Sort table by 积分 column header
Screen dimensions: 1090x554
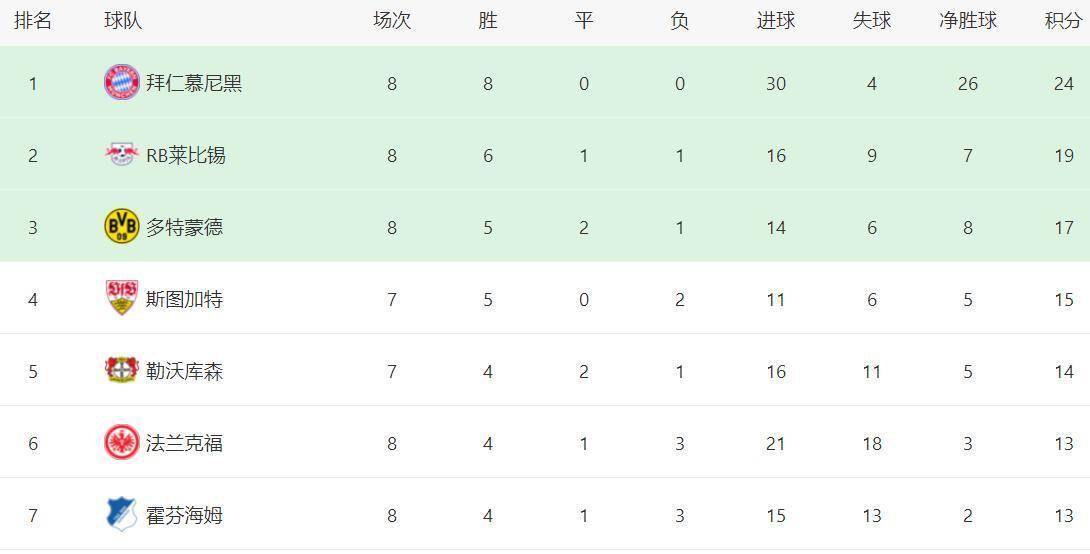(1063, 21)
